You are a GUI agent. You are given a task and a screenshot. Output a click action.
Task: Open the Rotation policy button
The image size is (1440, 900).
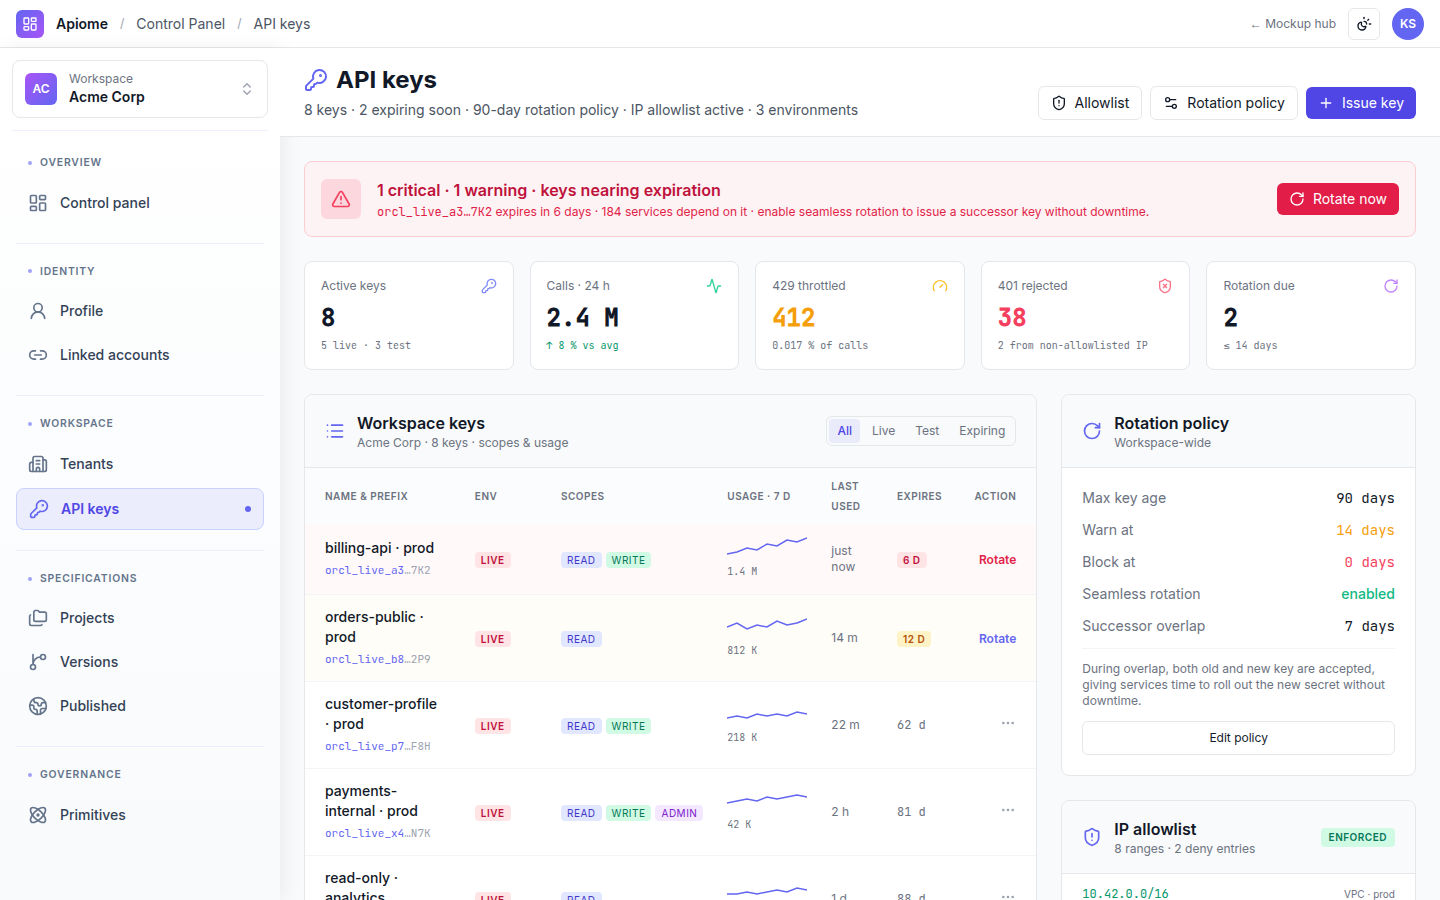1224,103
